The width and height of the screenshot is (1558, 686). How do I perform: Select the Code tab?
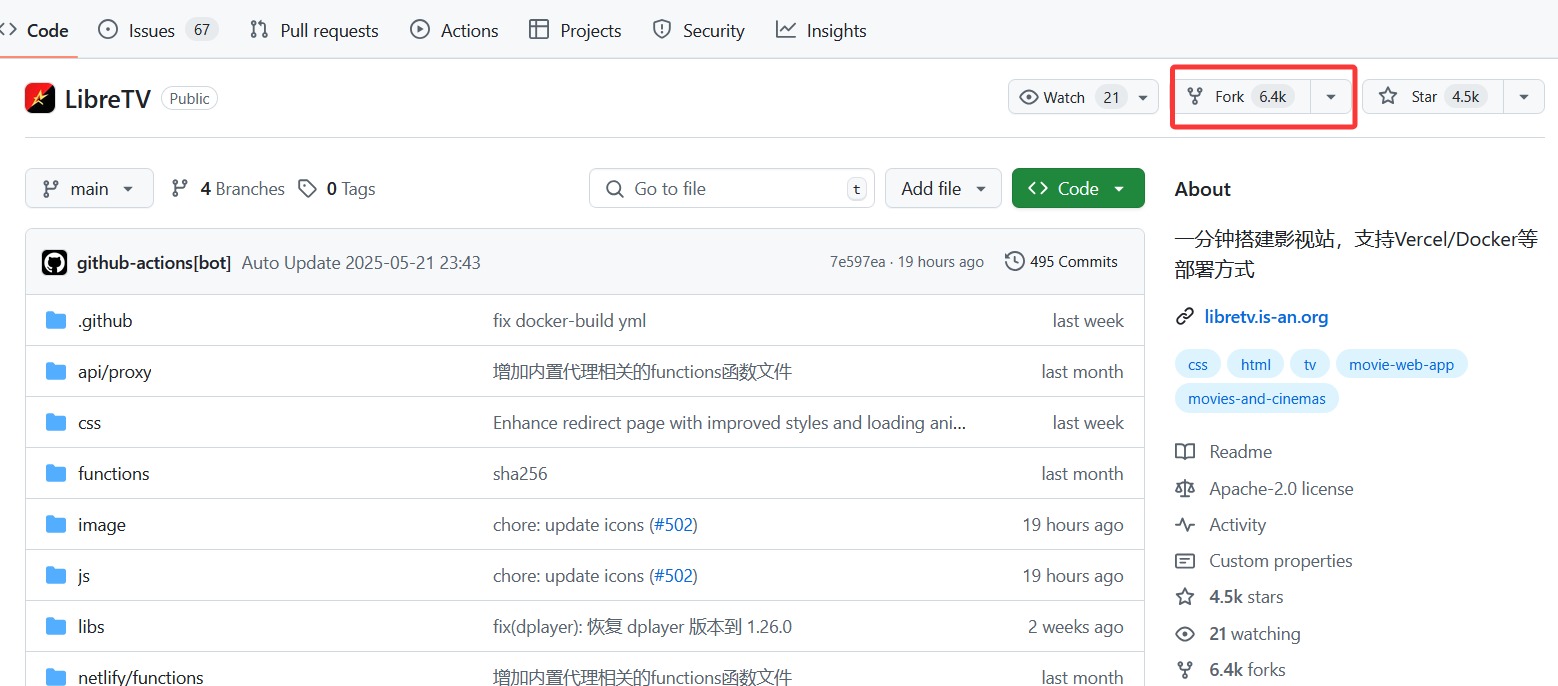[x=36, y=30]
